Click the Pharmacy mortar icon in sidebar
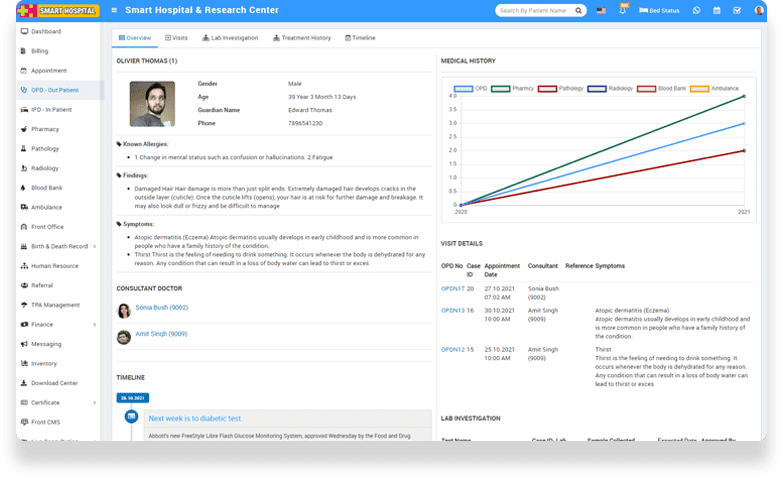This screenshot has height=478, width=783. pos(24,129)
